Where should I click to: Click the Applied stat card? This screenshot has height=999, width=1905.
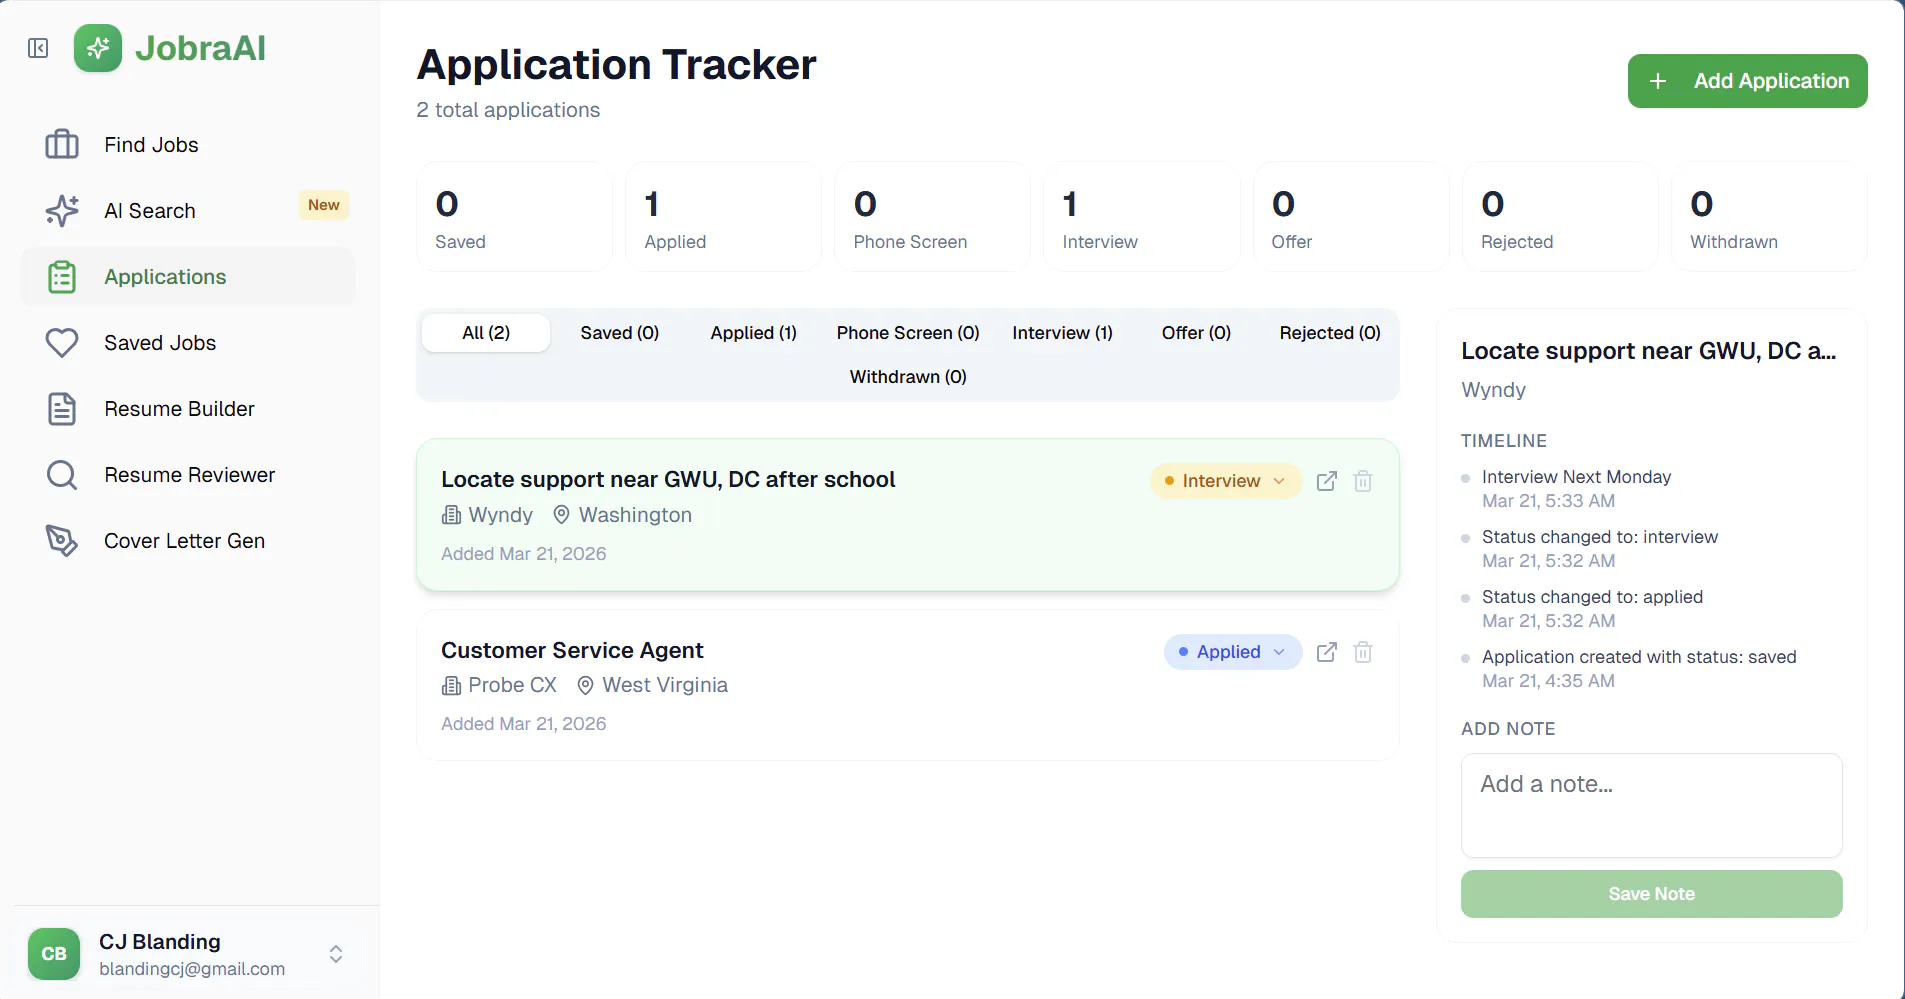[x=723, y=217]
